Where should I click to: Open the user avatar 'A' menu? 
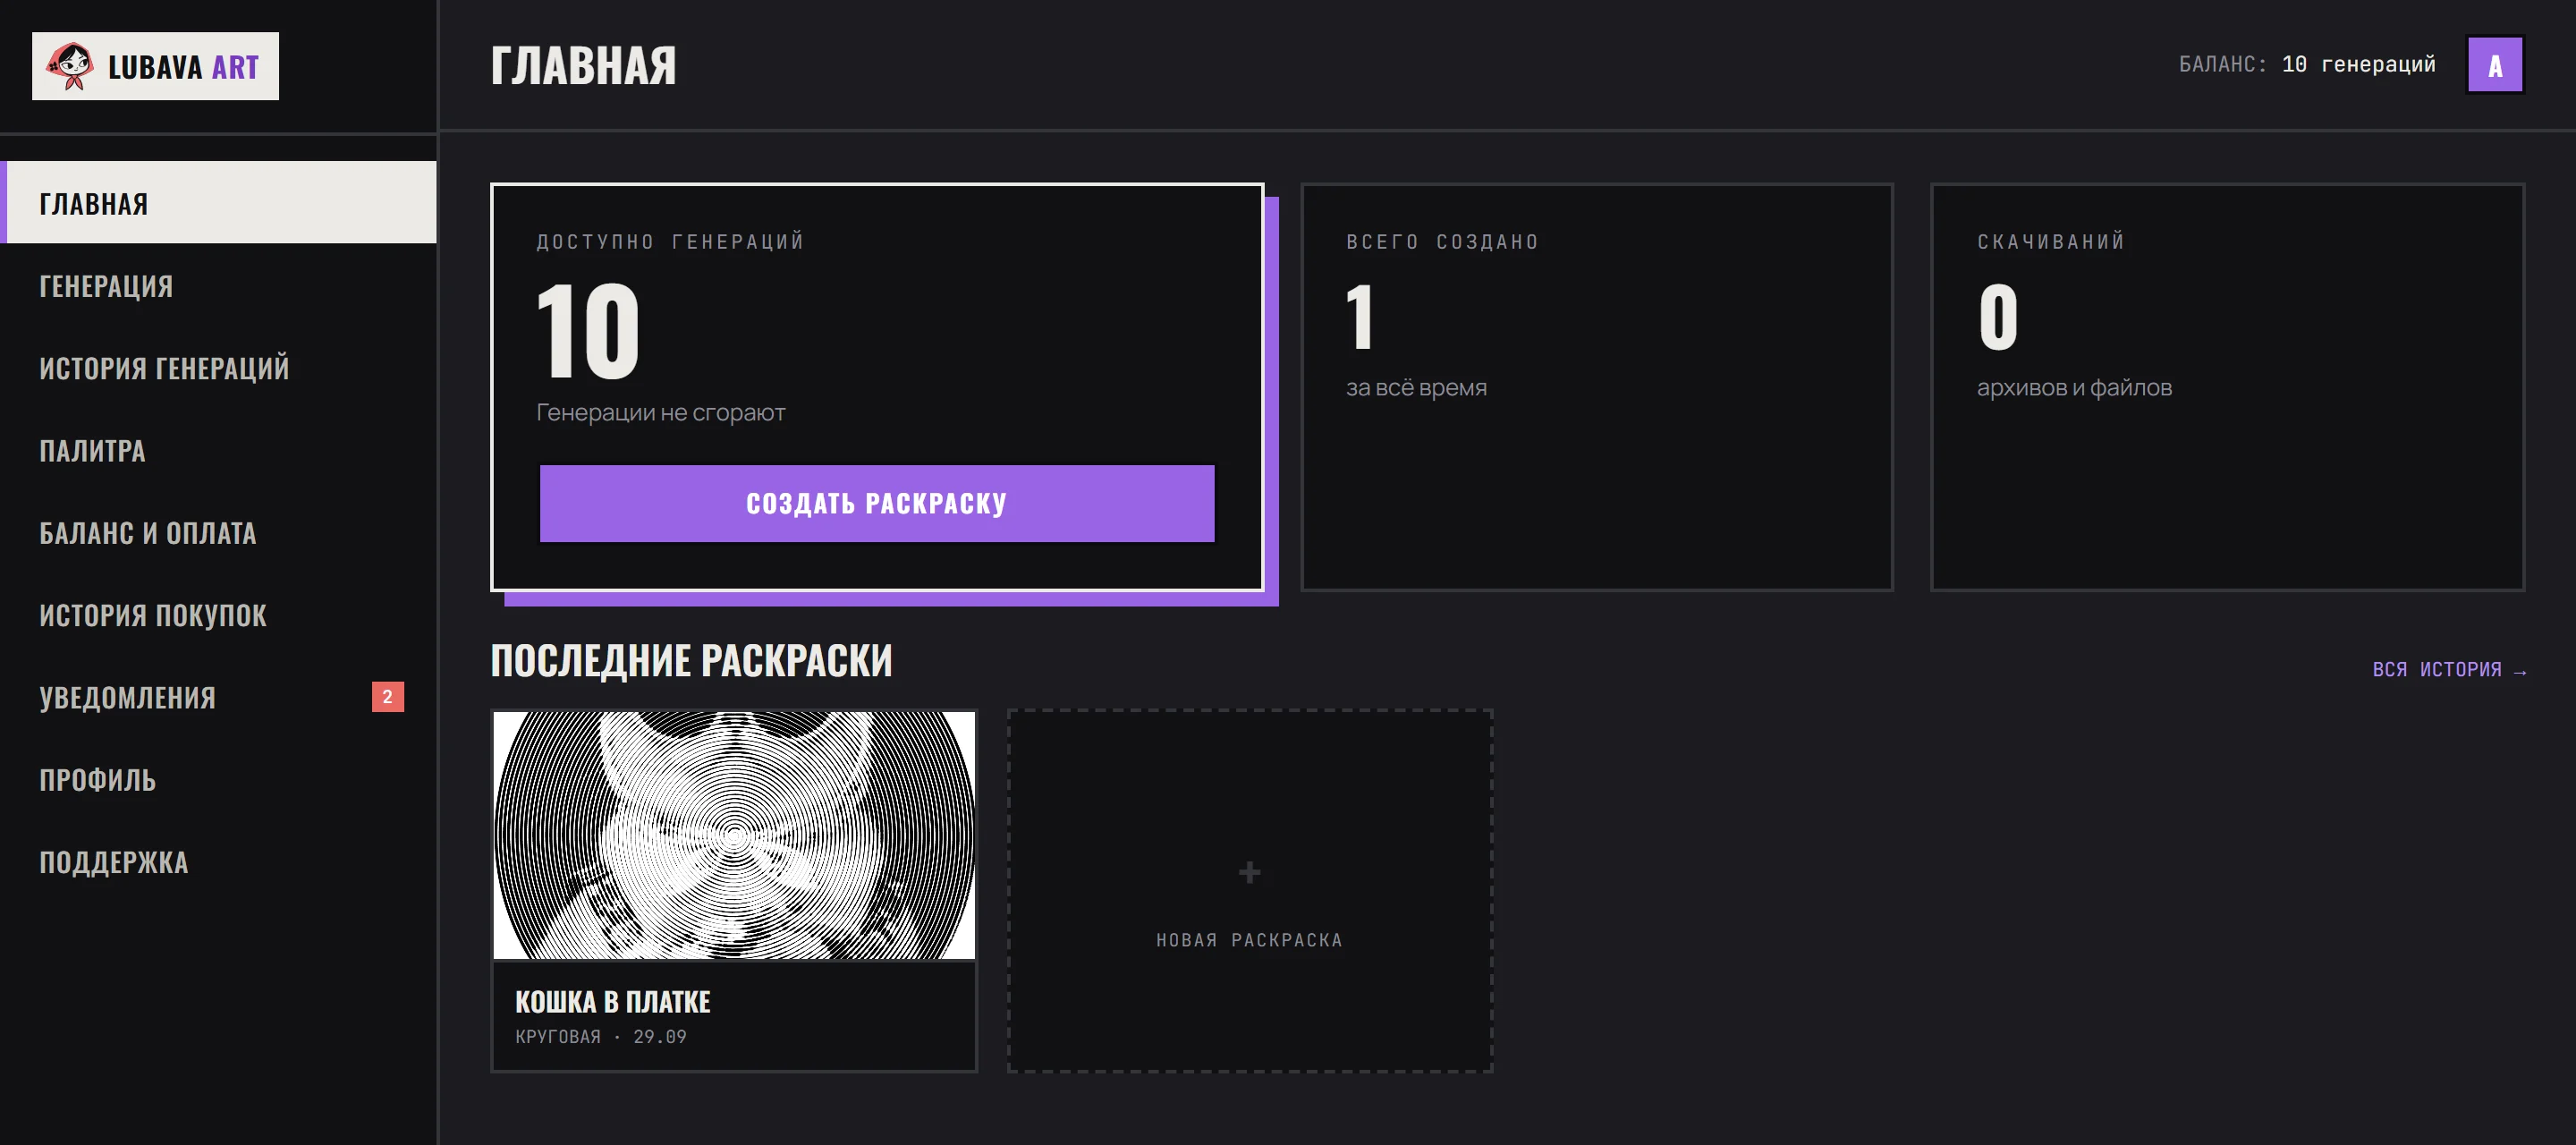coord(2494,65)
